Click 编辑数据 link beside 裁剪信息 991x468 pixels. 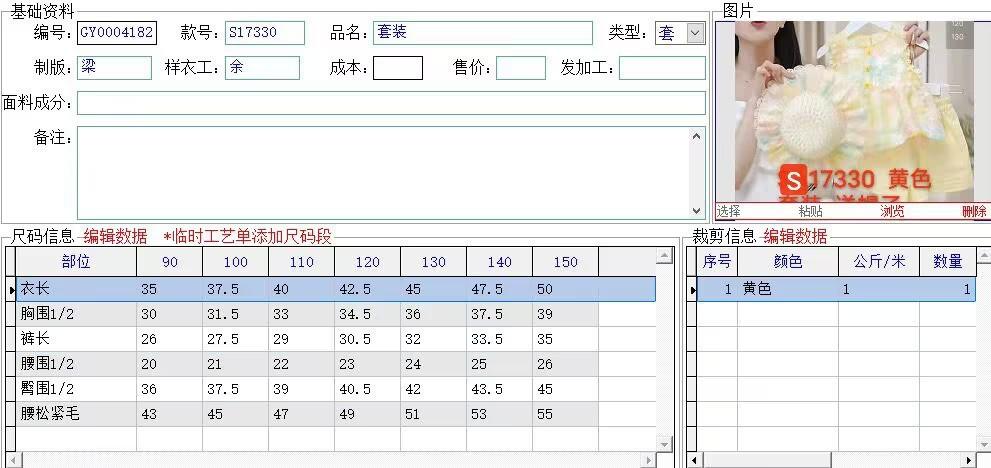(795, 237)
